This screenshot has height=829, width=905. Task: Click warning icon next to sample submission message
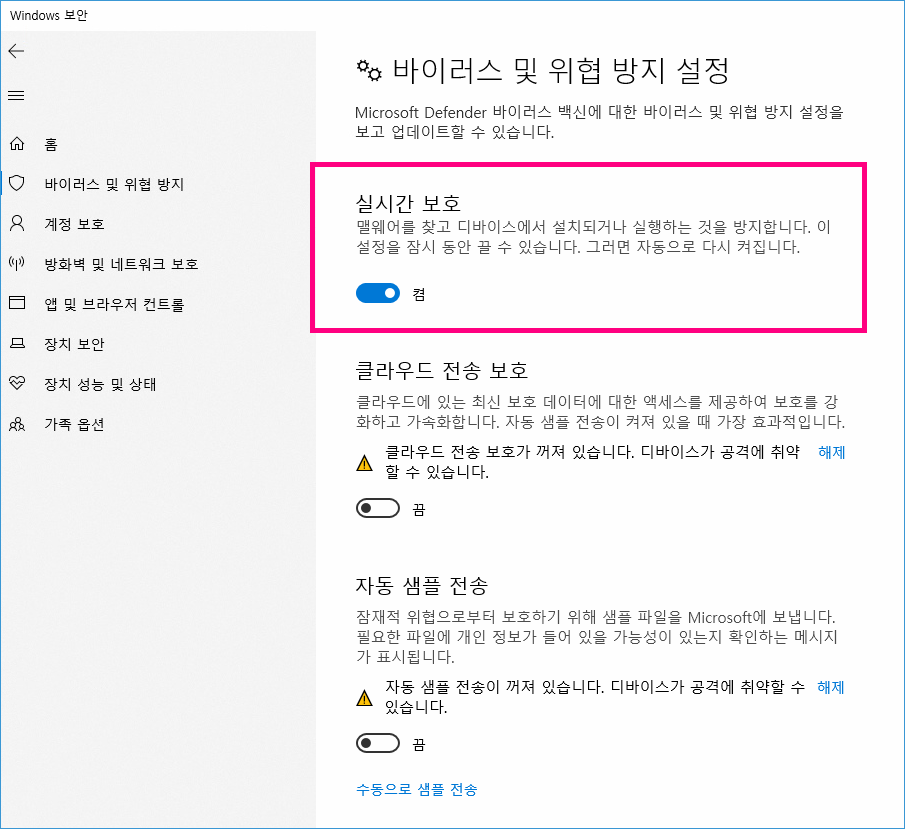coord(365,698)
